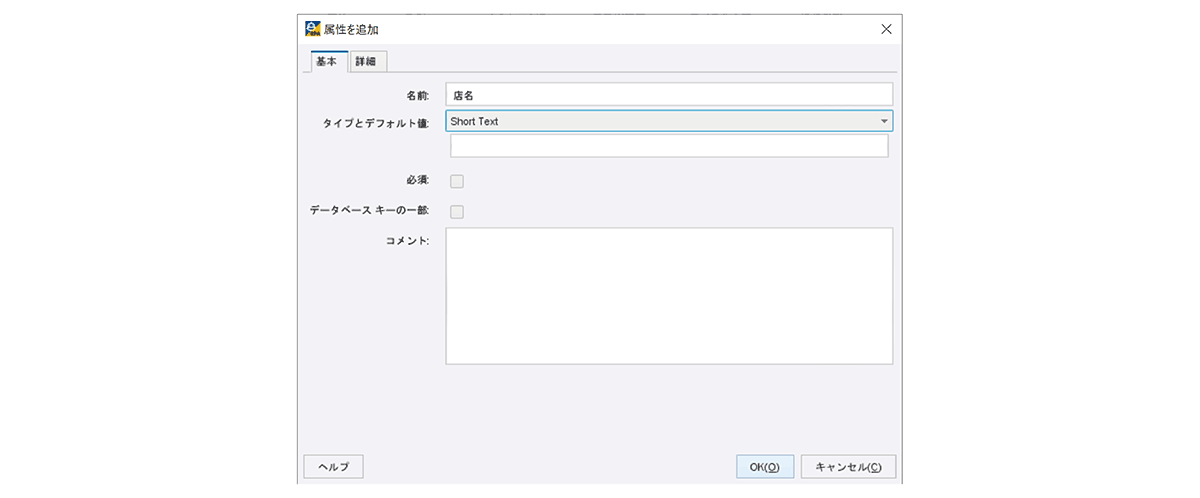Open the Short Text type combo box
The image size is (1200, 498).
pos(669,121)
